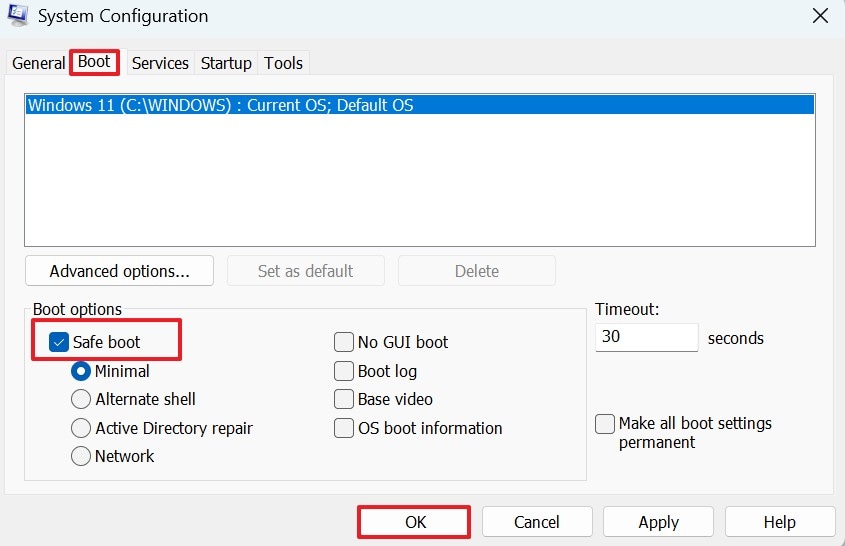The height and width of the screenshot is (546, 845).
Task: Go to the Tools tab
Action: 283,63
